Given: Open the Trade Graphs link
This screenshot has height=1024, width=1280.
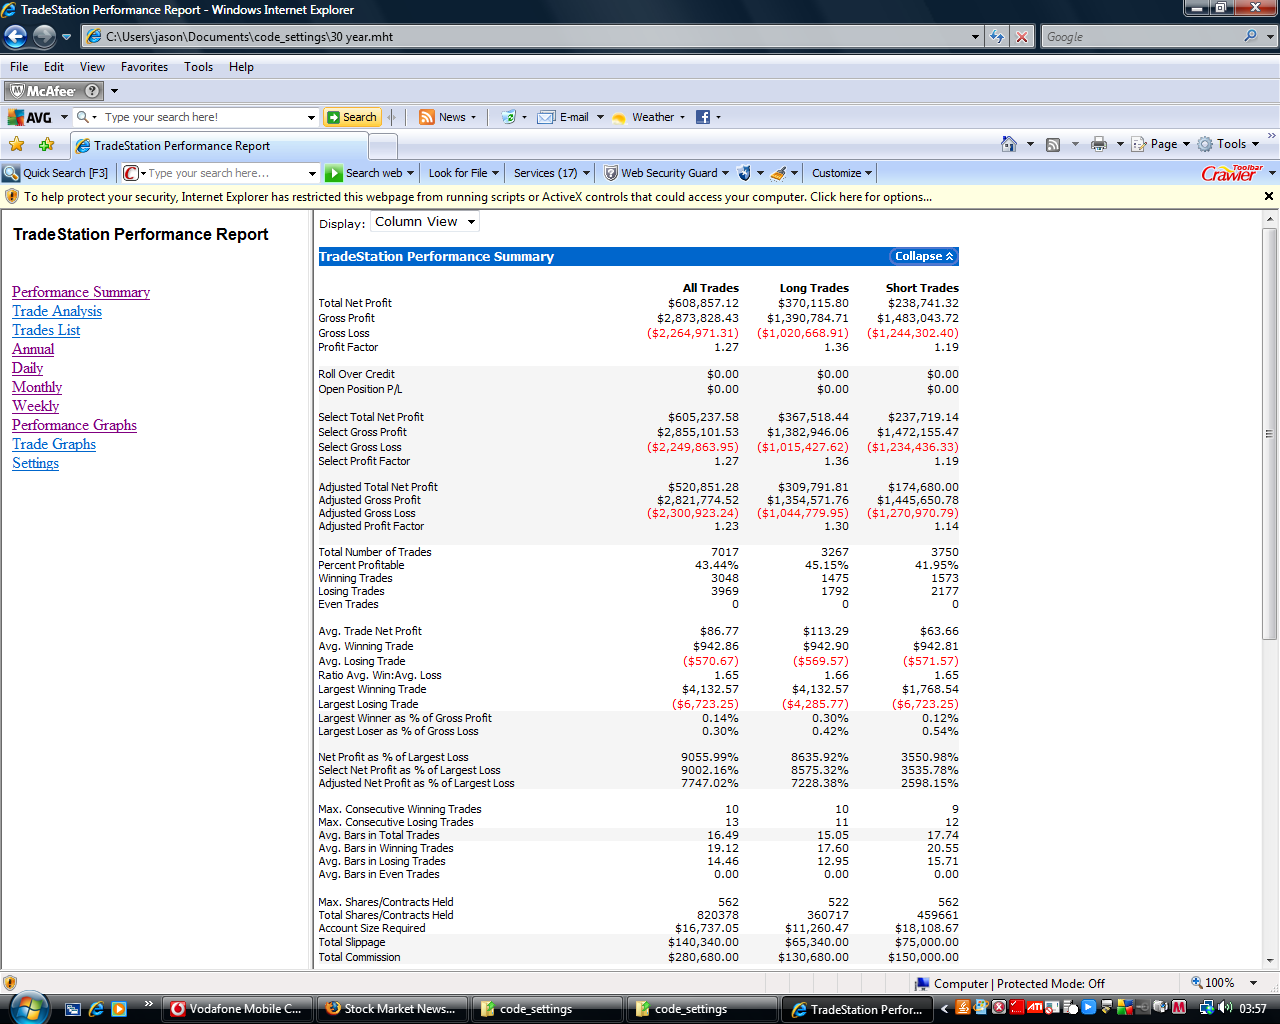Looking at the screenshot, I should [x=54, y=444].
